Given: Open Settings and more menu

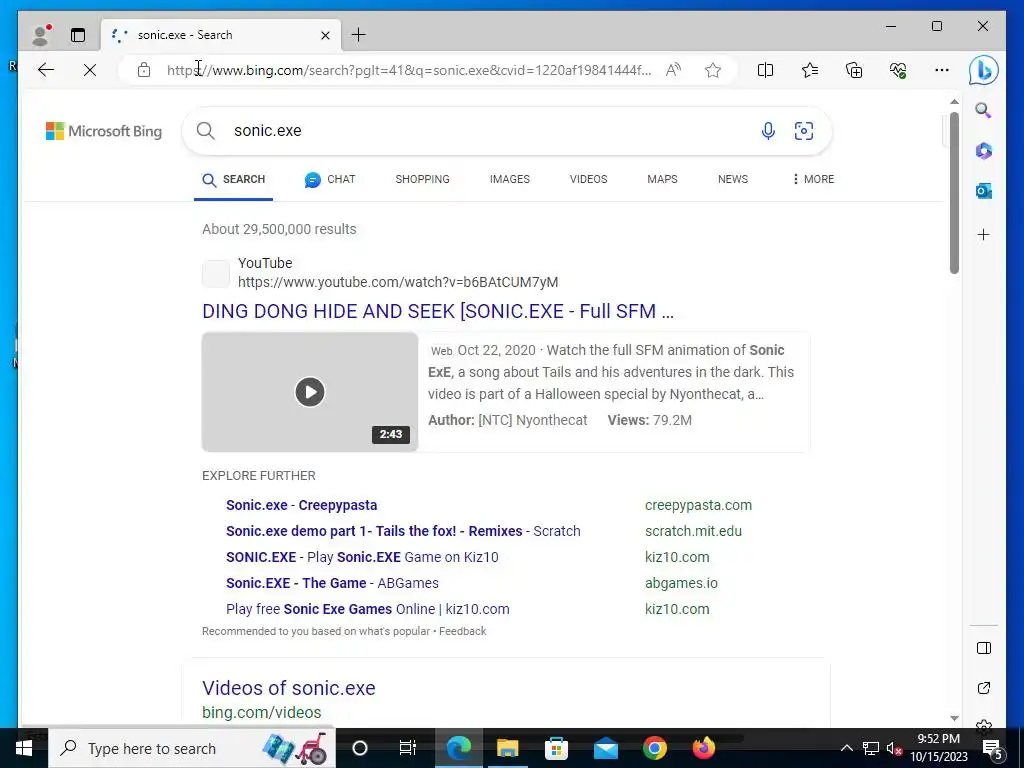Looking at the screenshot, I should (942, 70).
